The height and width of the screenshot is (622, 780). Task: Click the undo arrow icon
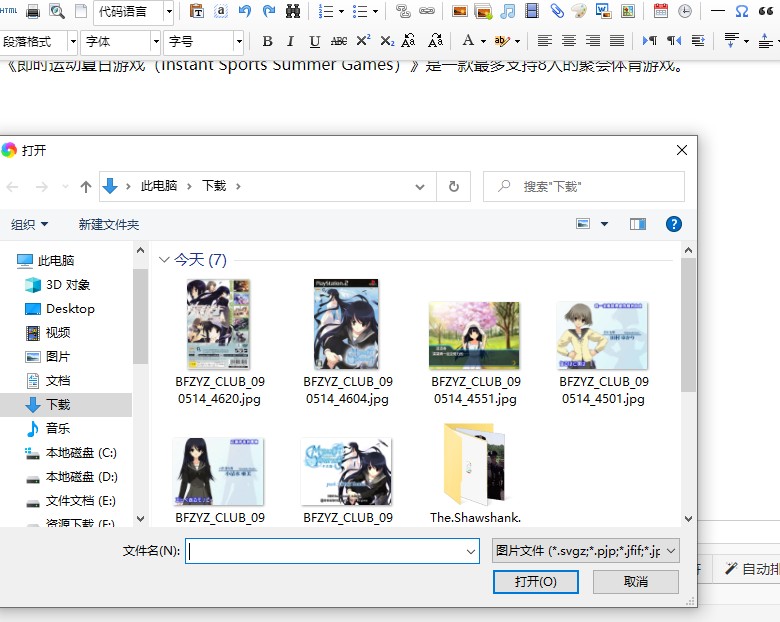tap(245, 10)
